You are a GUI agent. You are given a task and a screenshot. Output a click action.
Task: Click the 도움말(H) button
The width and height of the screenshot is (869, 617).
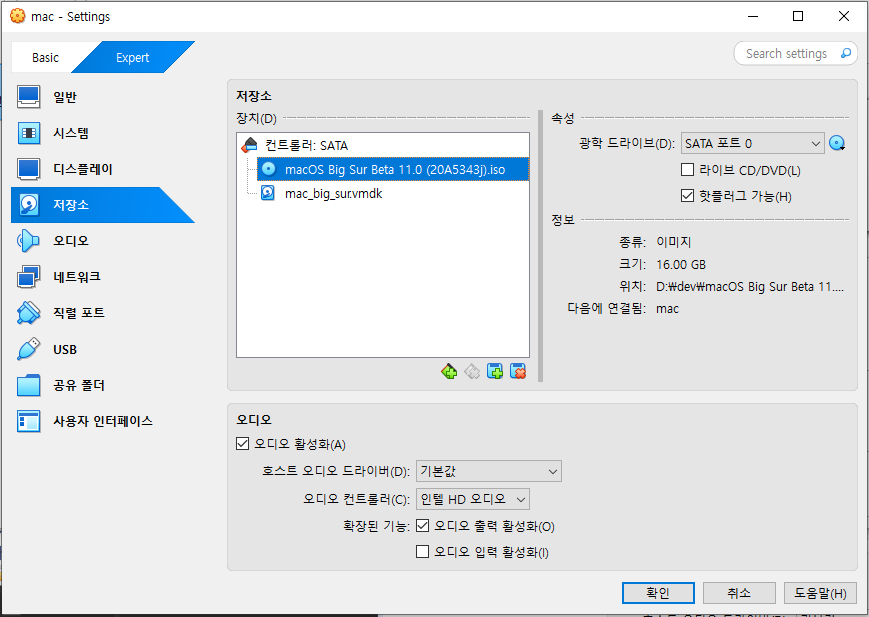tap(820, 593)
